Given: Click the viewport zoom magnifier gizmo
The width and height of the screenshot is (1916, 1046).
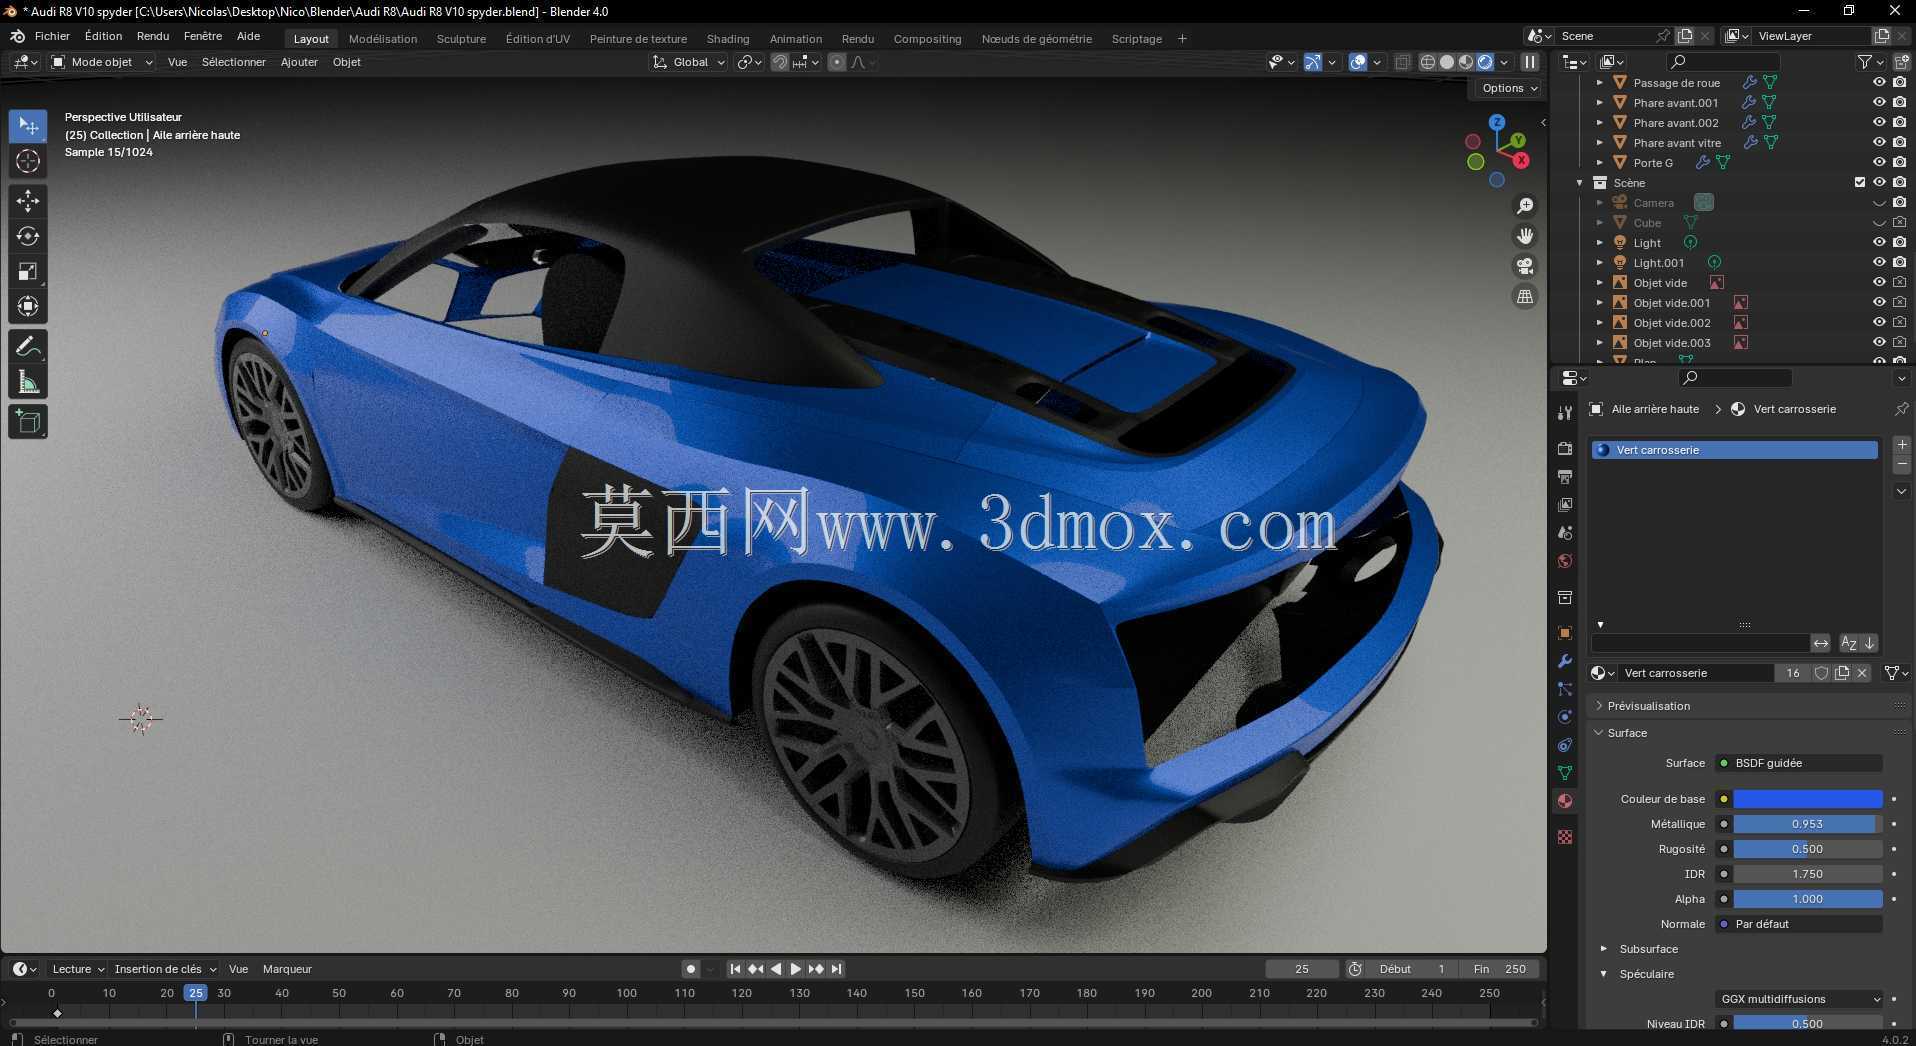Looking at the screenshot, I should (x=1525, y=206).
